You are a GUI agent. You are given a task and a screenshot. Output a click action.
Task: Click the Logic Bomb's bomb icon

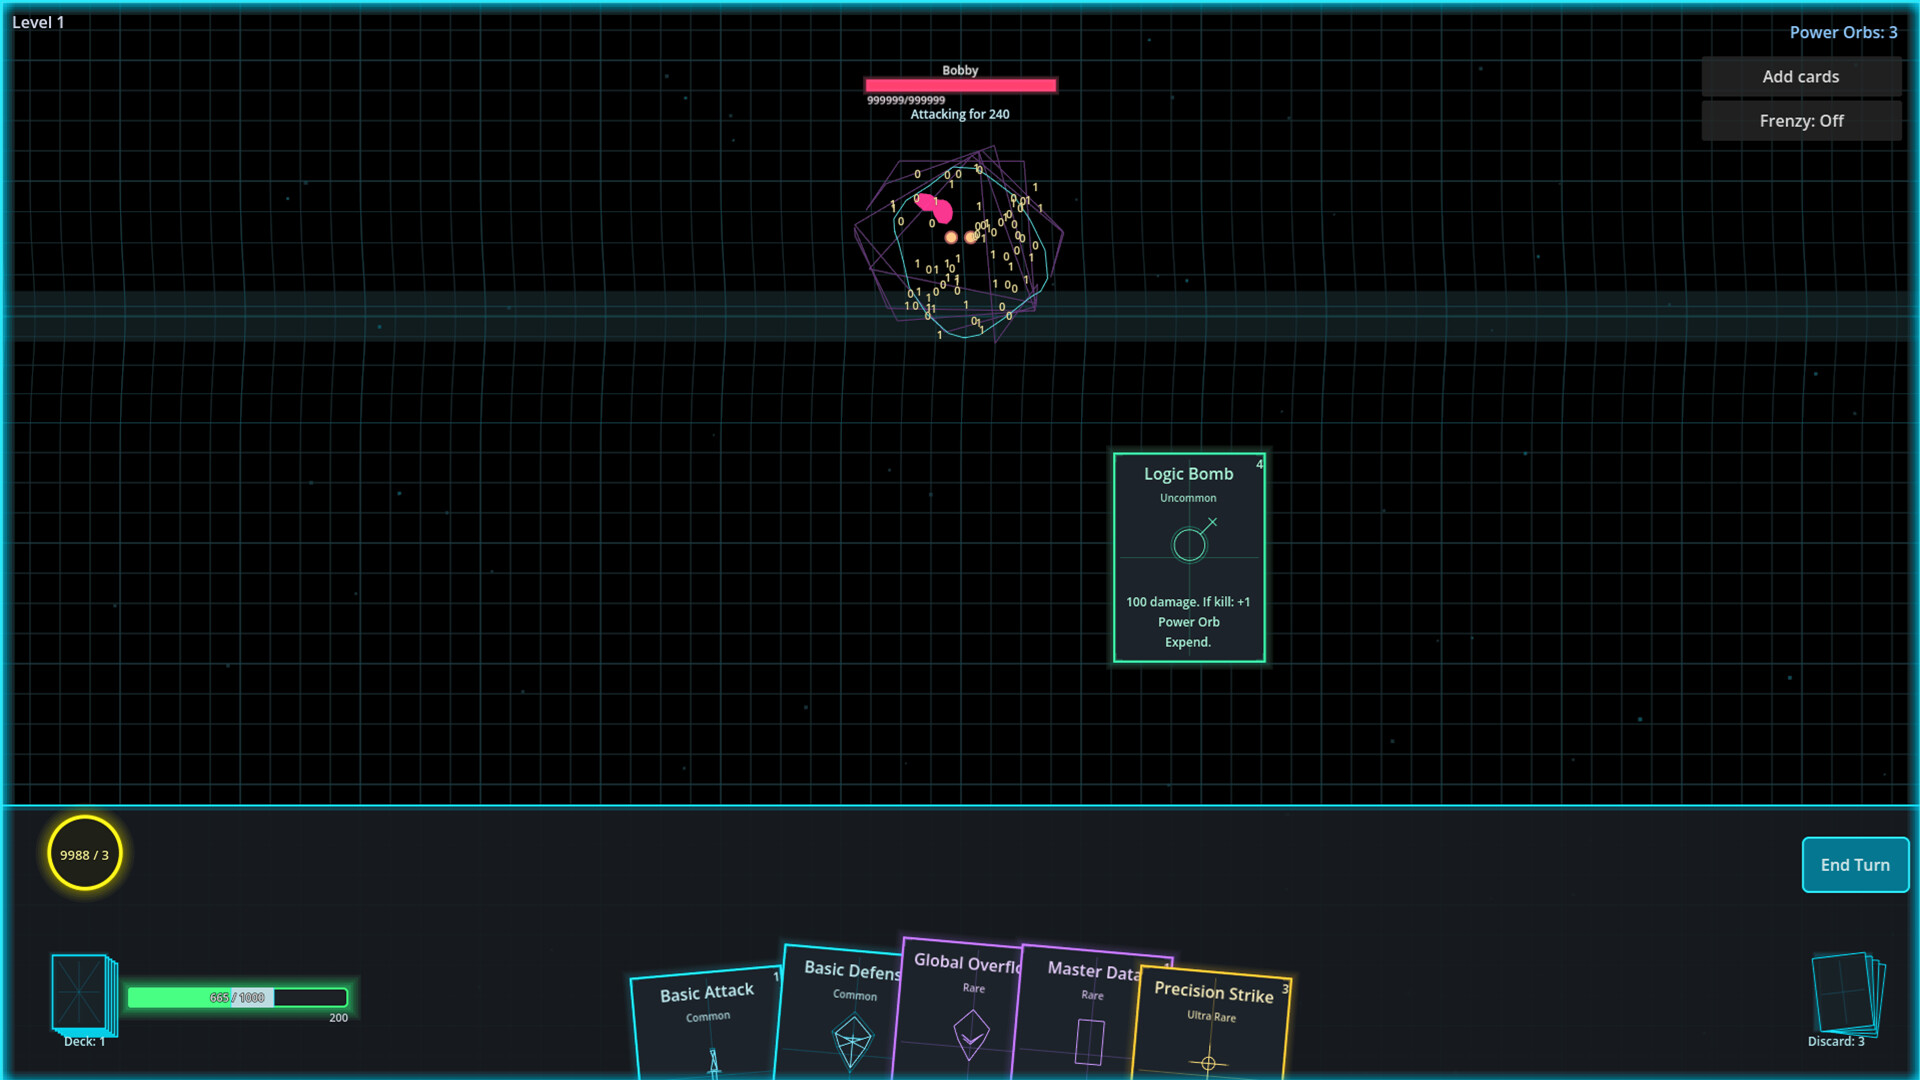click(x=1188, y=542)
